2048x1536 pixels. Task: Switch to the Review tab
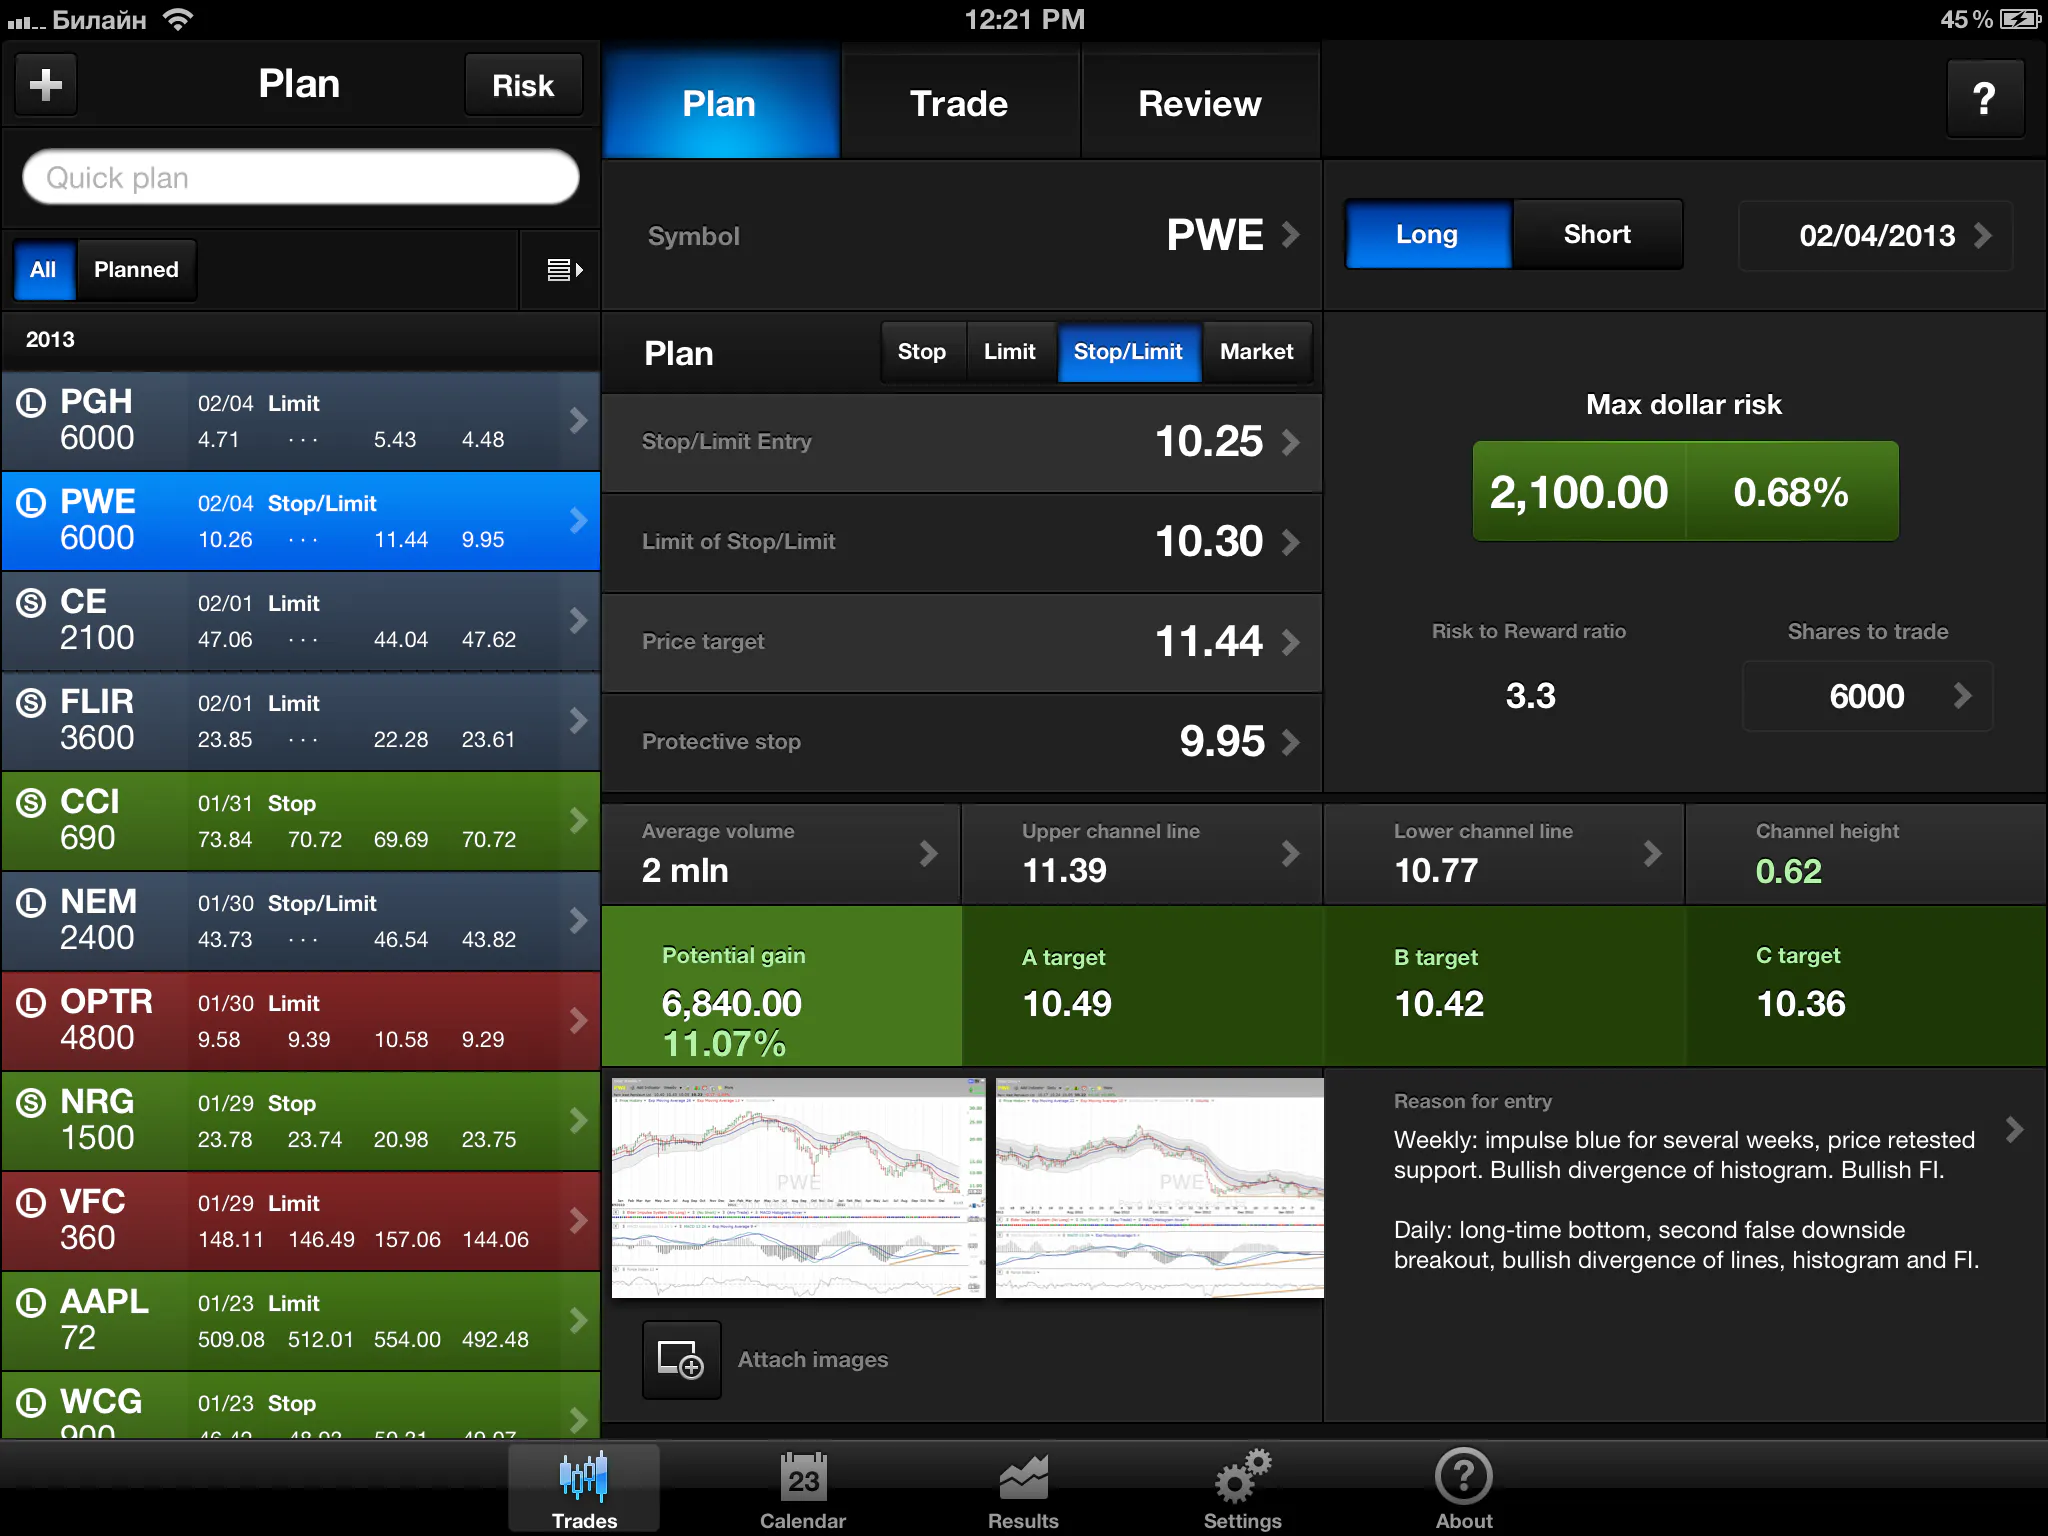click(x=1200, y=103)
